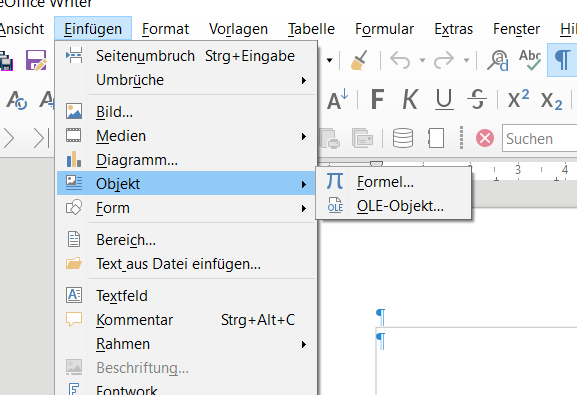577x395 pixels.
Task: Choose Seitenumbruch from the menu
Action: pos(186,56)
